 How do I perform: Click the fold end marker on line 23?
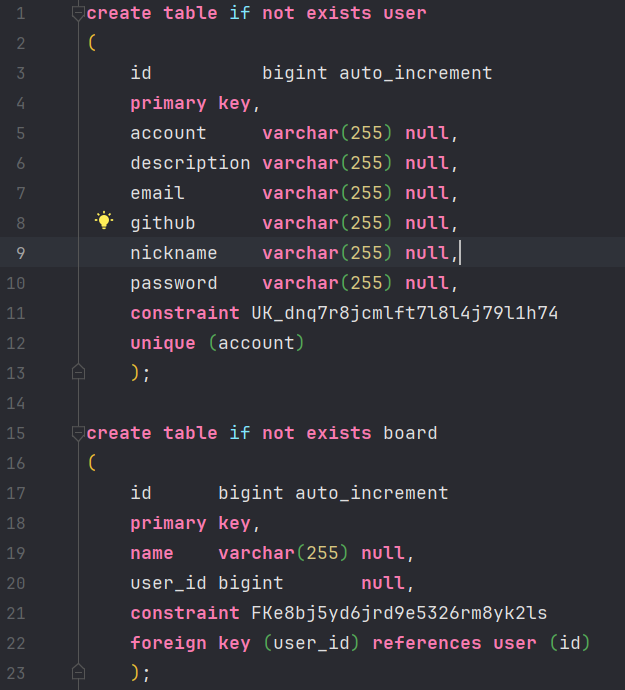(x=78, y=672)
